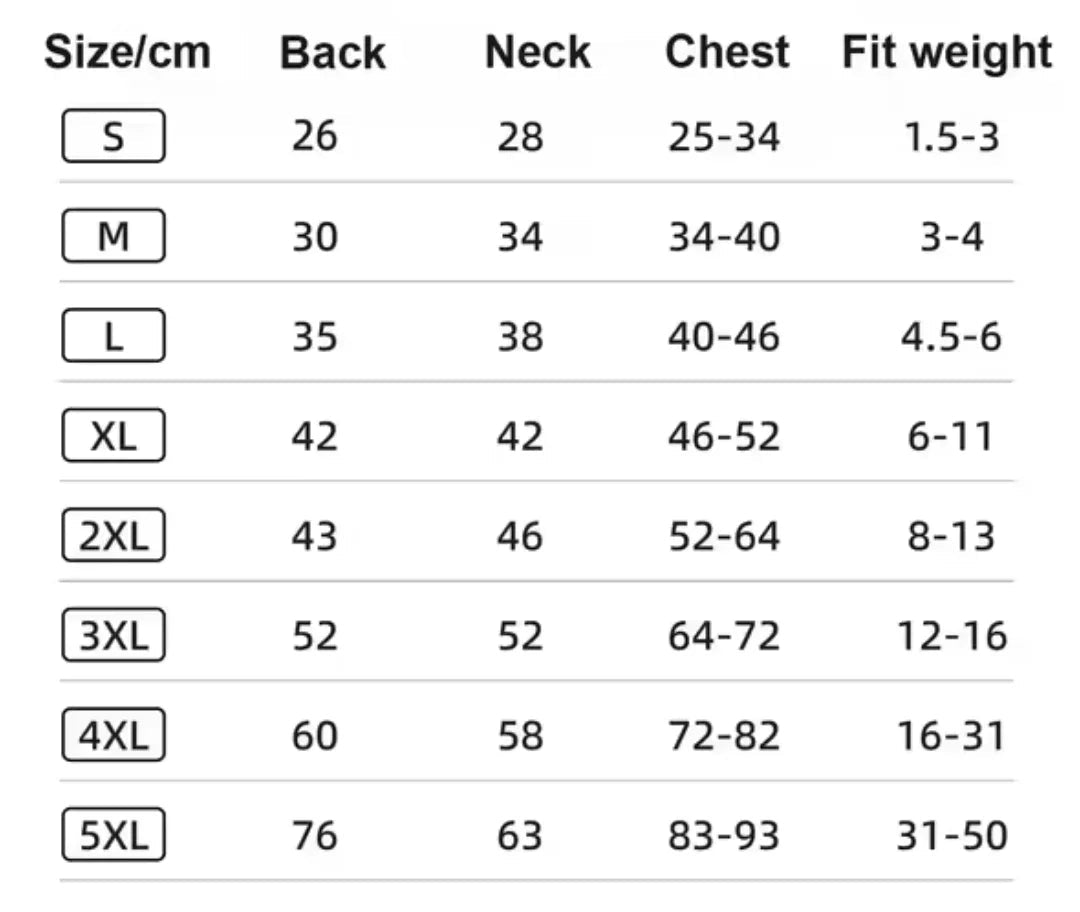The height and width of the screenshot is (912, 1080).
Task: Click the Fit weight column header
Action: point(947,53)
